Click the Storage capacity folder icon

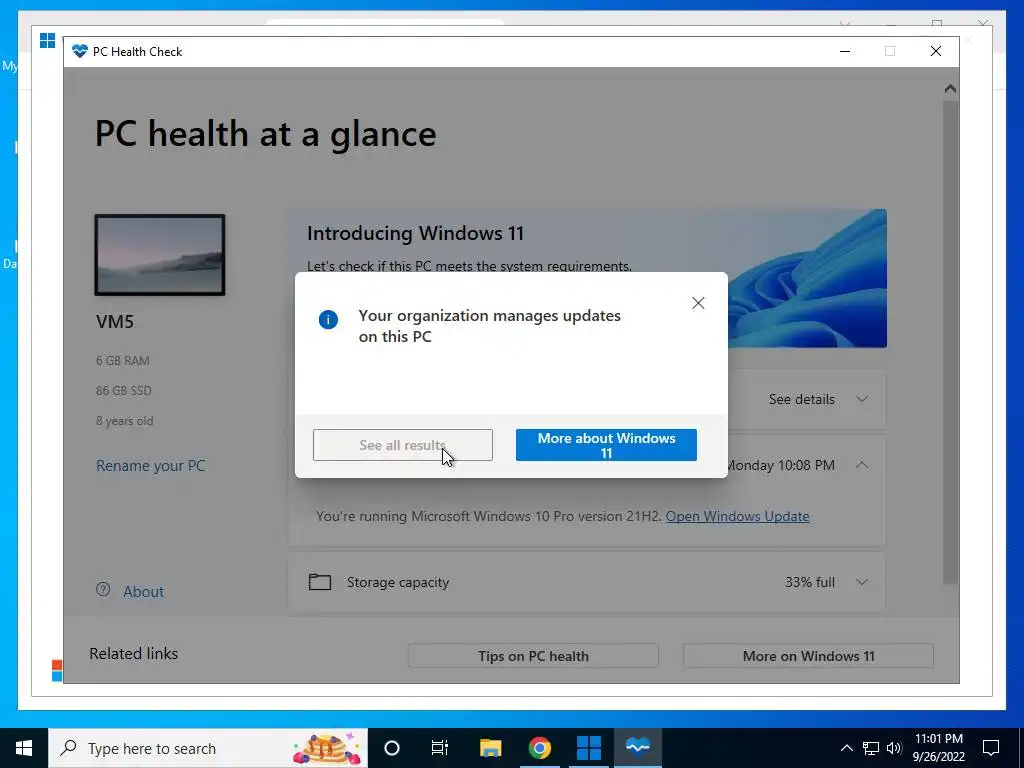(320, 582)
